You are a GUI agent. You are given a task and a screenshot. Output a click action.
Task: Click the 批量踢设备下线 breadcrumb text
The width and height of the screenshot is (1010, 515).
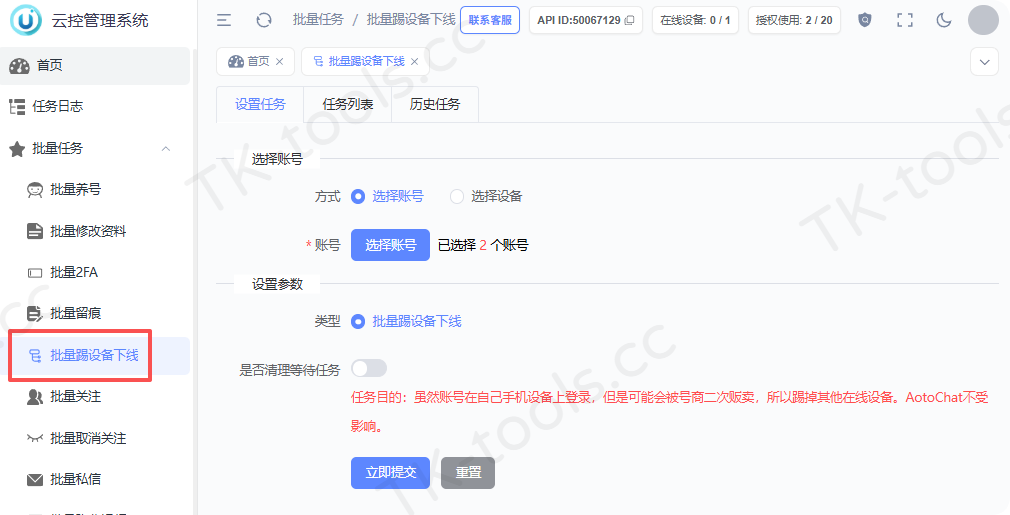coord(411,20)
